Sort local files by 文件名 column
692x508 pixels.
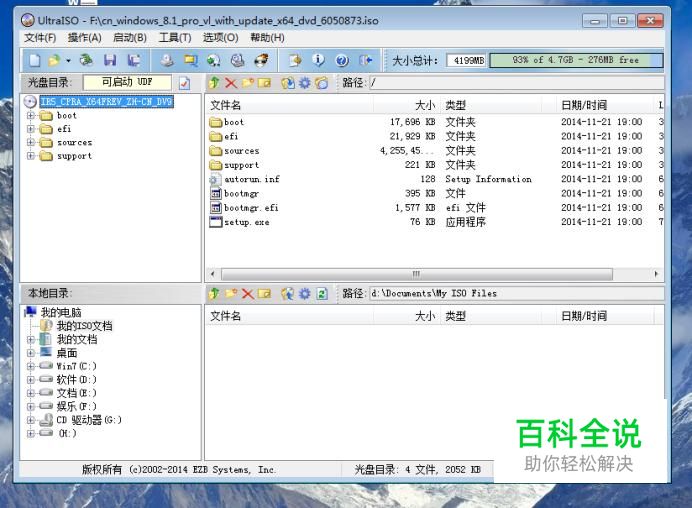pyautogui.click(x=290, y=316)
